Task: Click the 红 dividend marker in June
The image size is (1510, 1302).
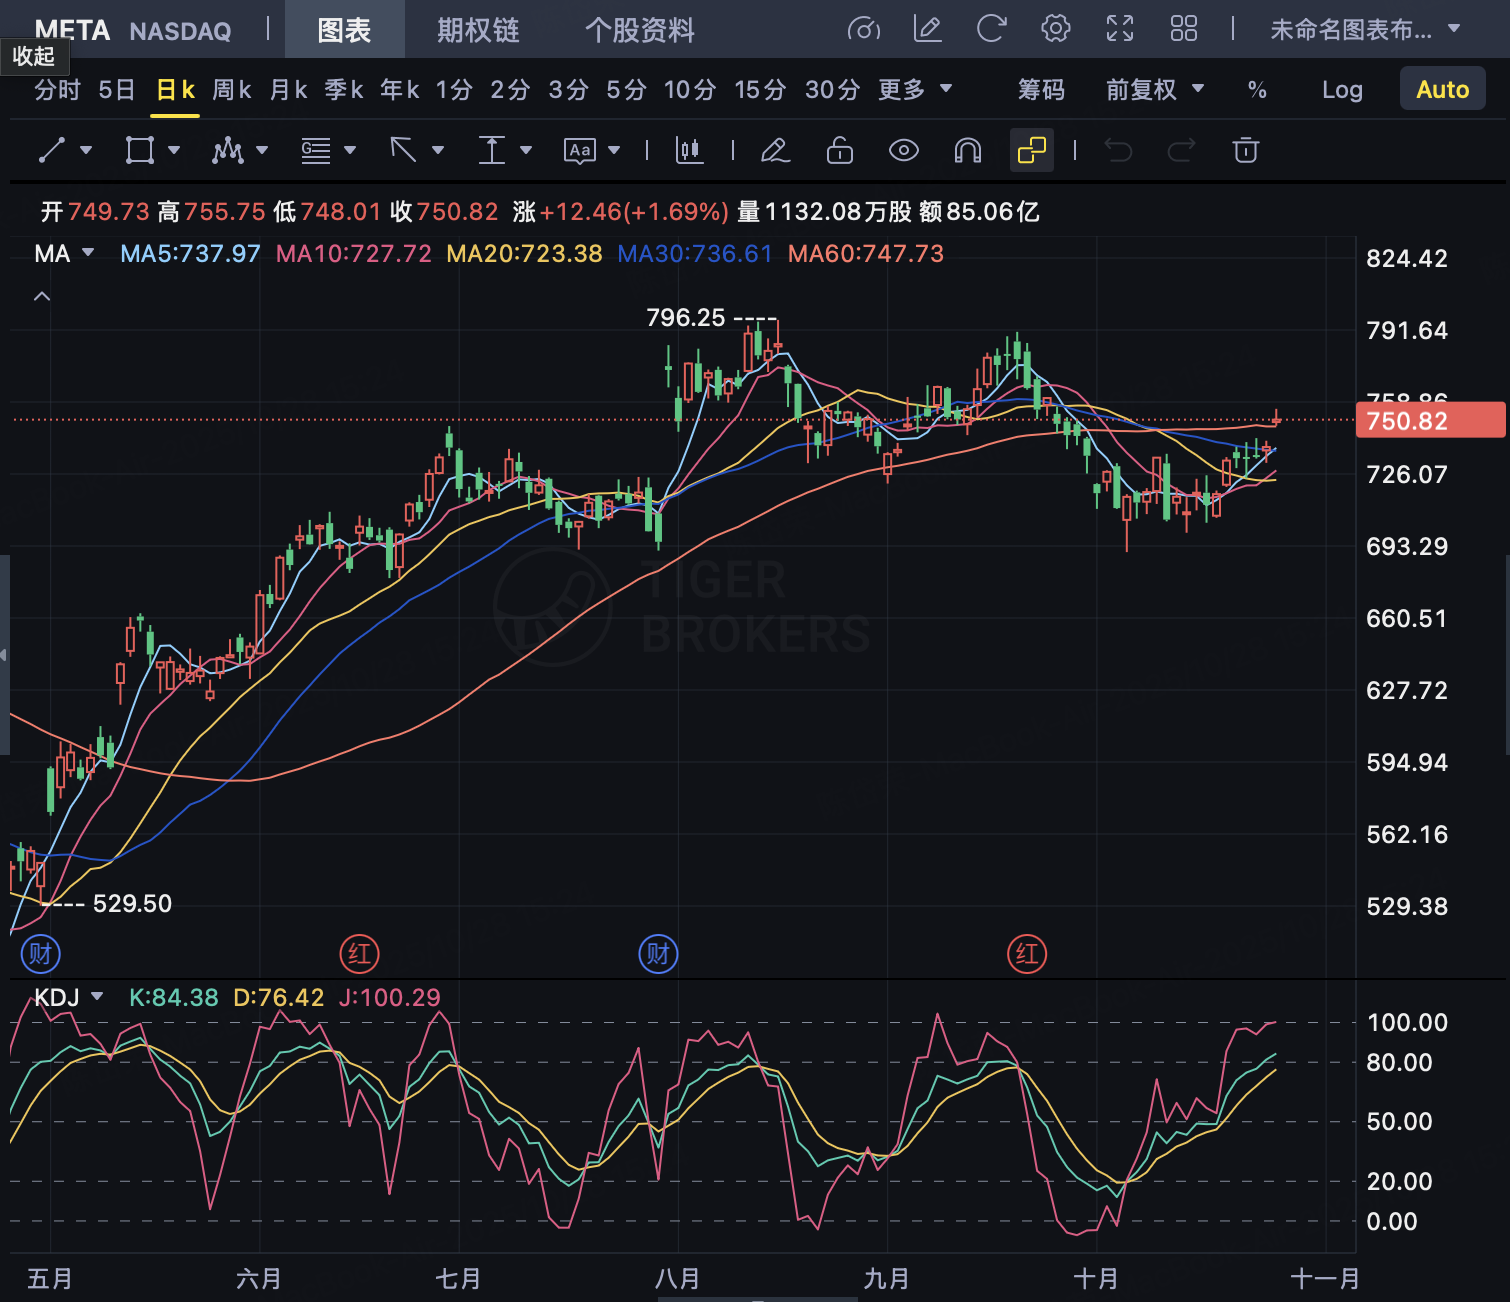Action: pos(360,954)
